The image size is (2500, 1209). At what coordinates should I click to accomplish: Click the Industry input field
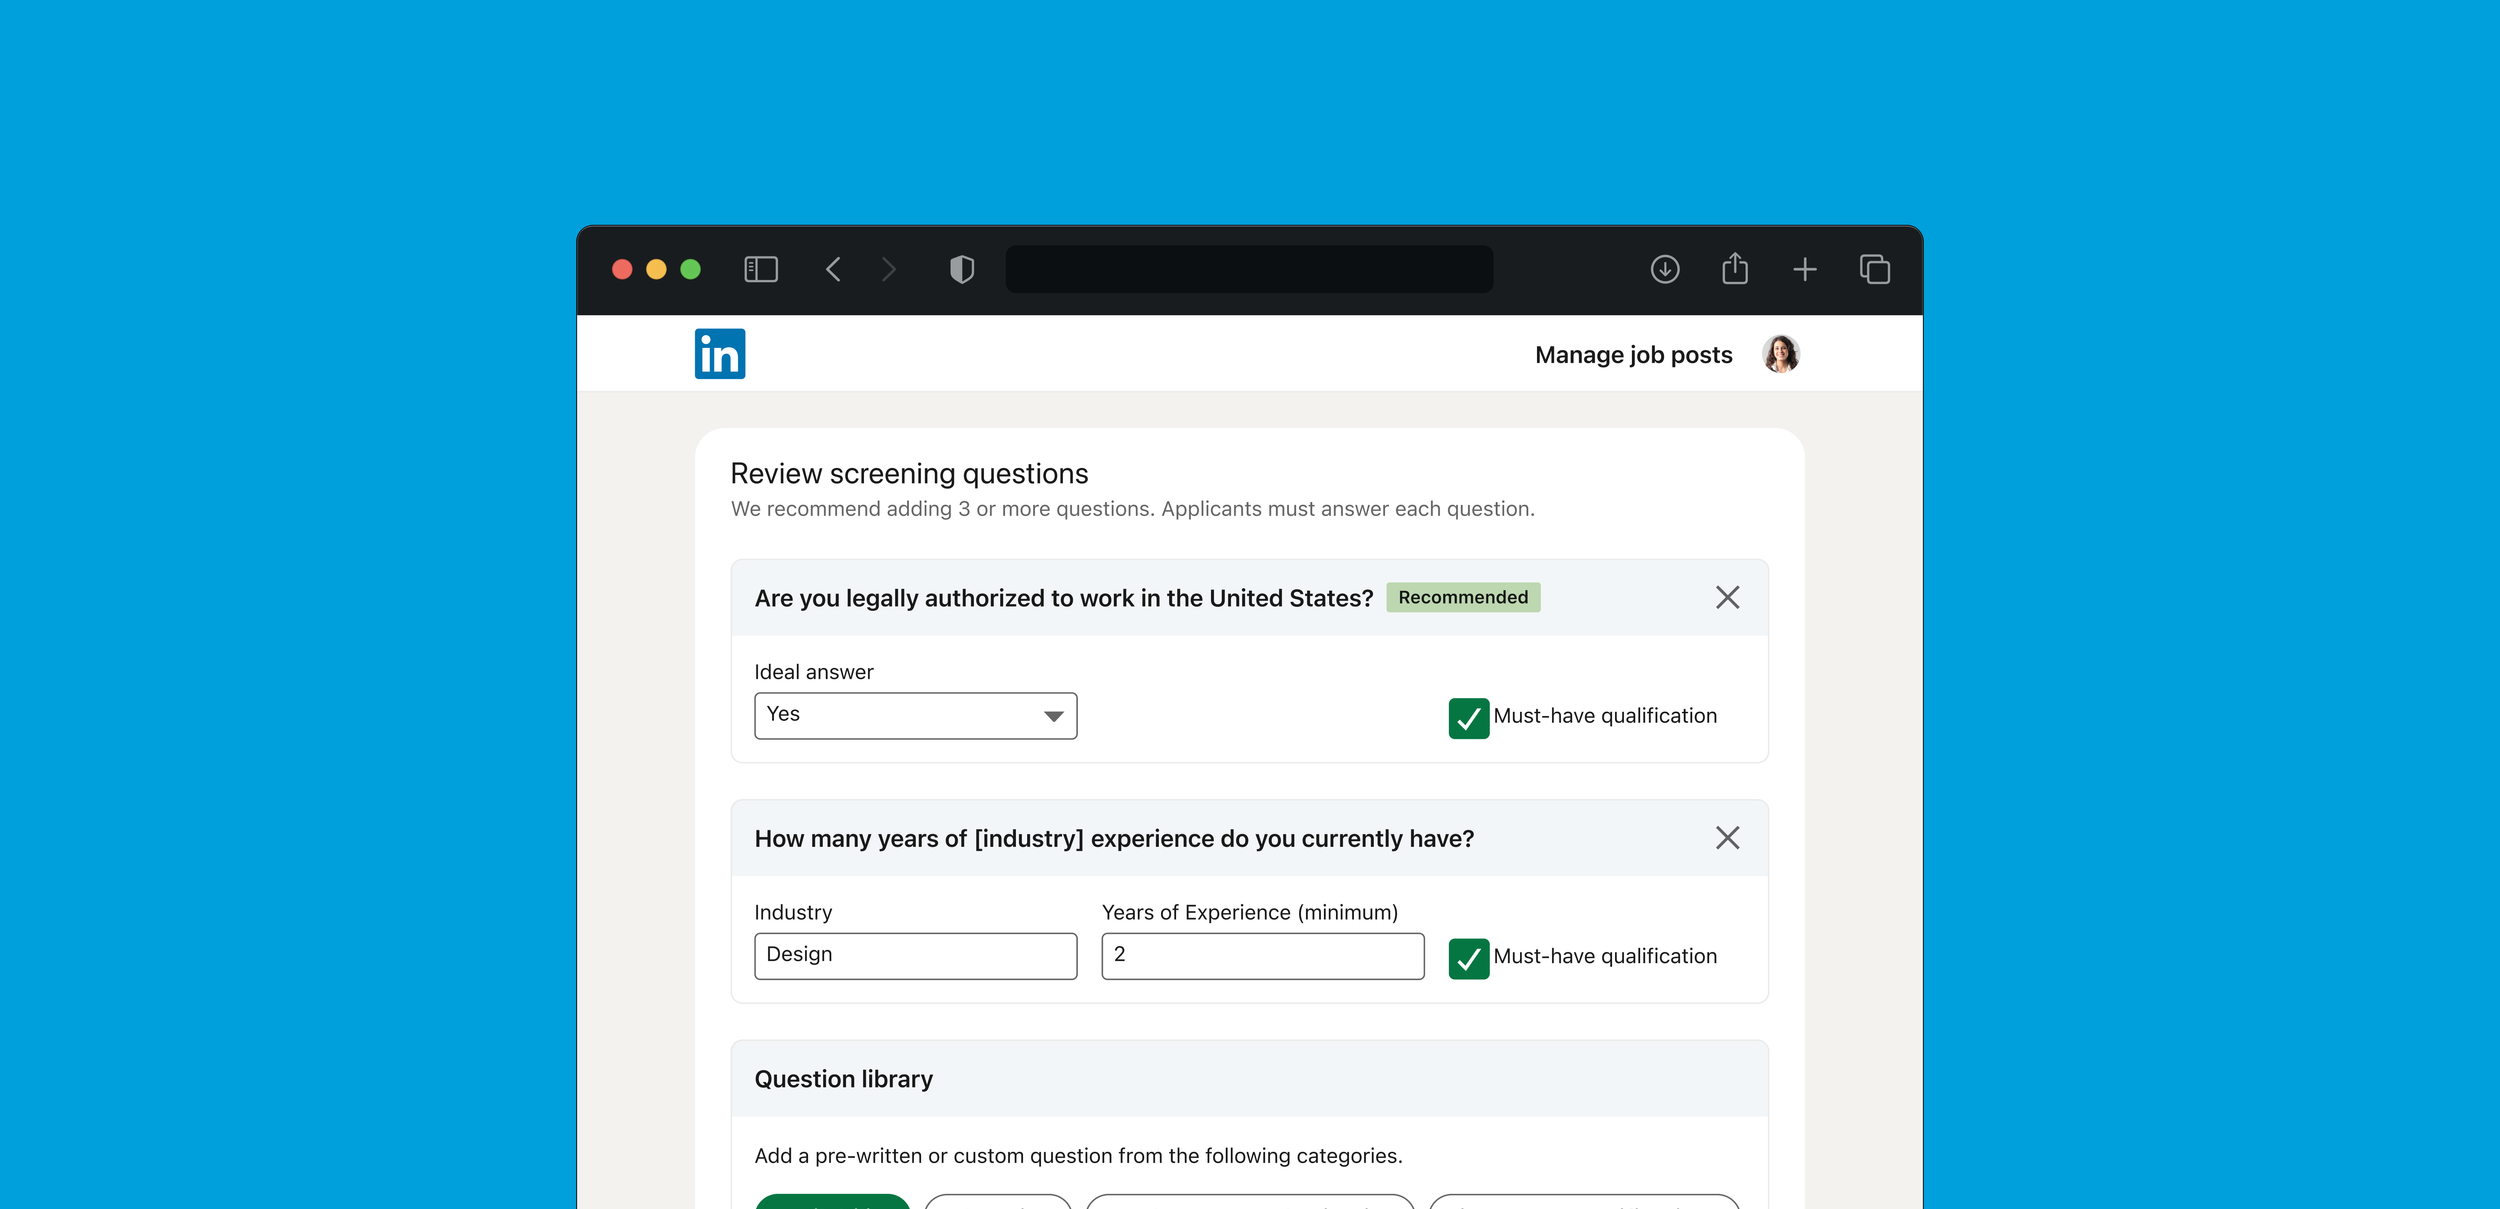[915, 956]
